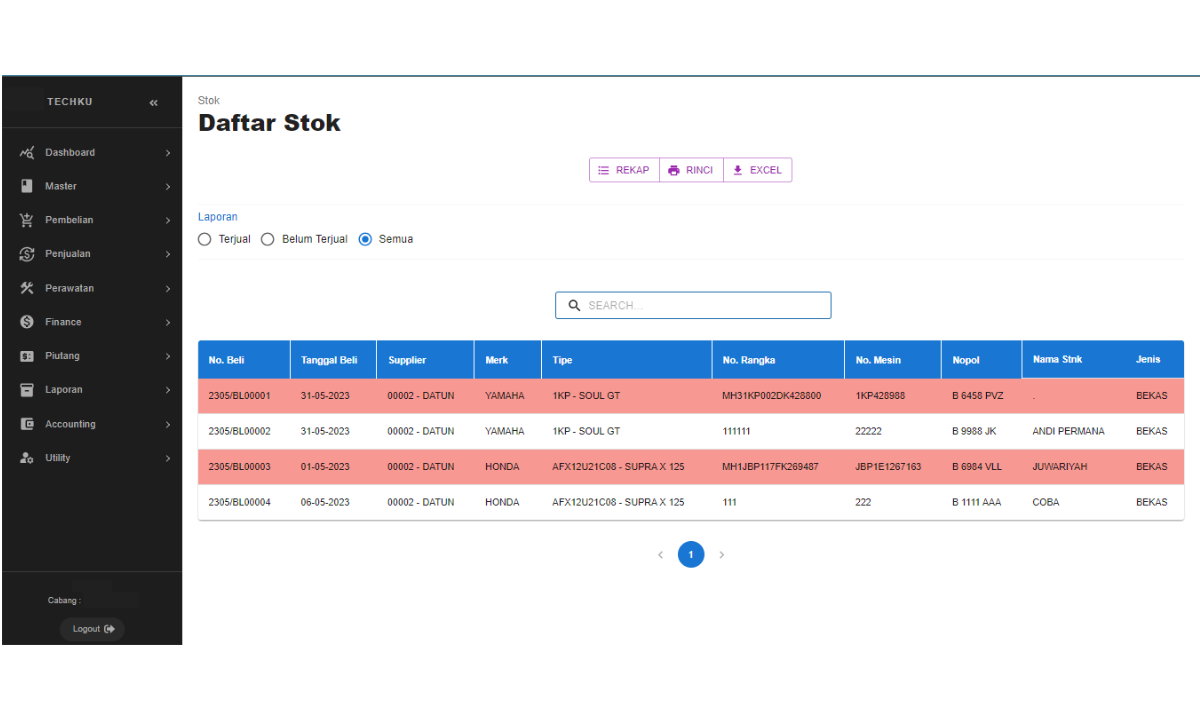
Task: Select the Belum Terjual radio option
Action: (268, 240)
